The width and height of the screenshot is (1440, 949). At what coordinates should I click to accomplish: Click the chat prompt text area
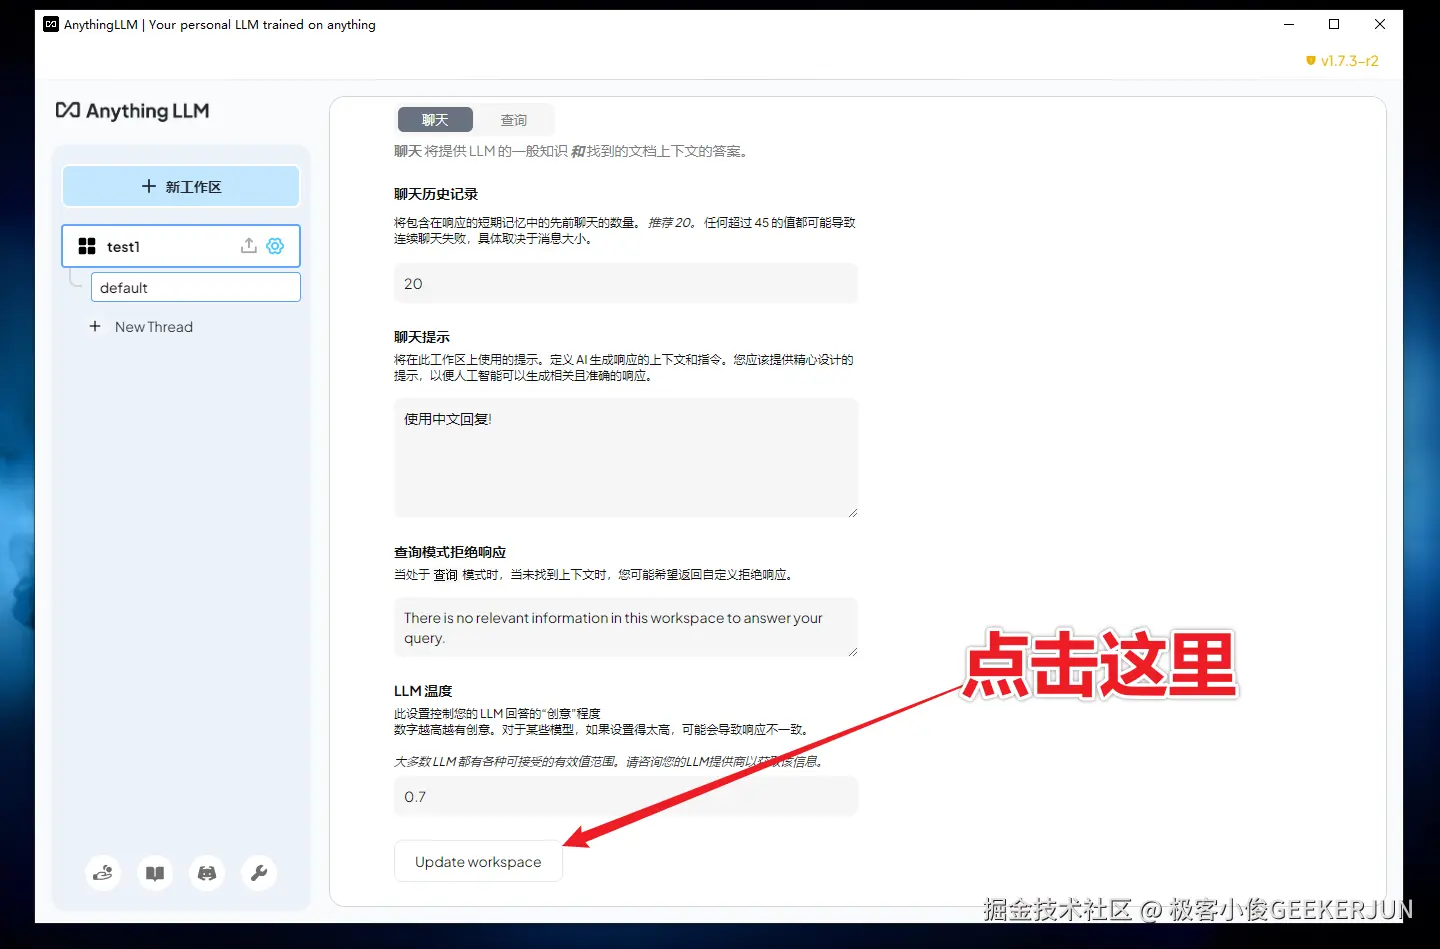626,458
